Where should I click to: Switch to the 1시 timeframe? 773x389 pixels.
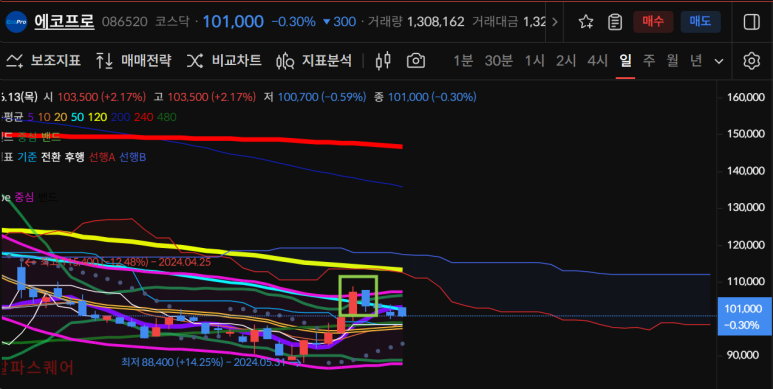(x=534, y=61)
